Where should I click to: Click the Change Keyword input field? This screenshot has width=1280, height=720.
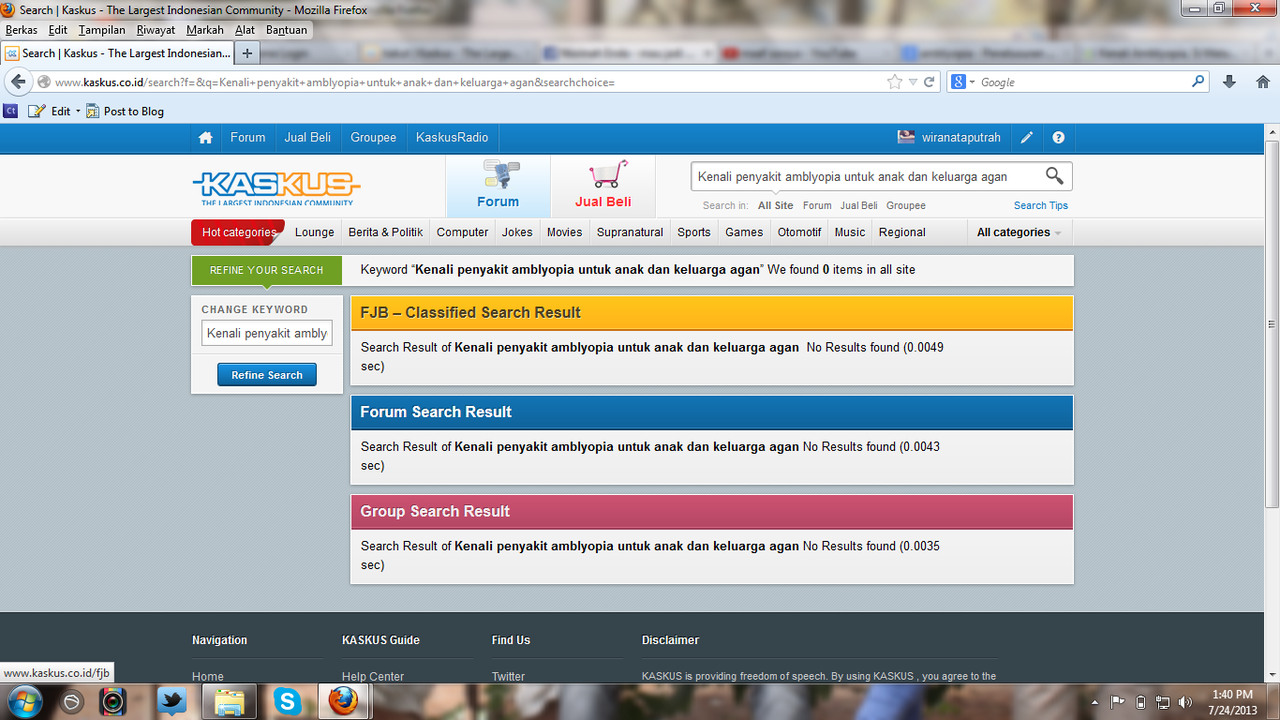point(267,333)
